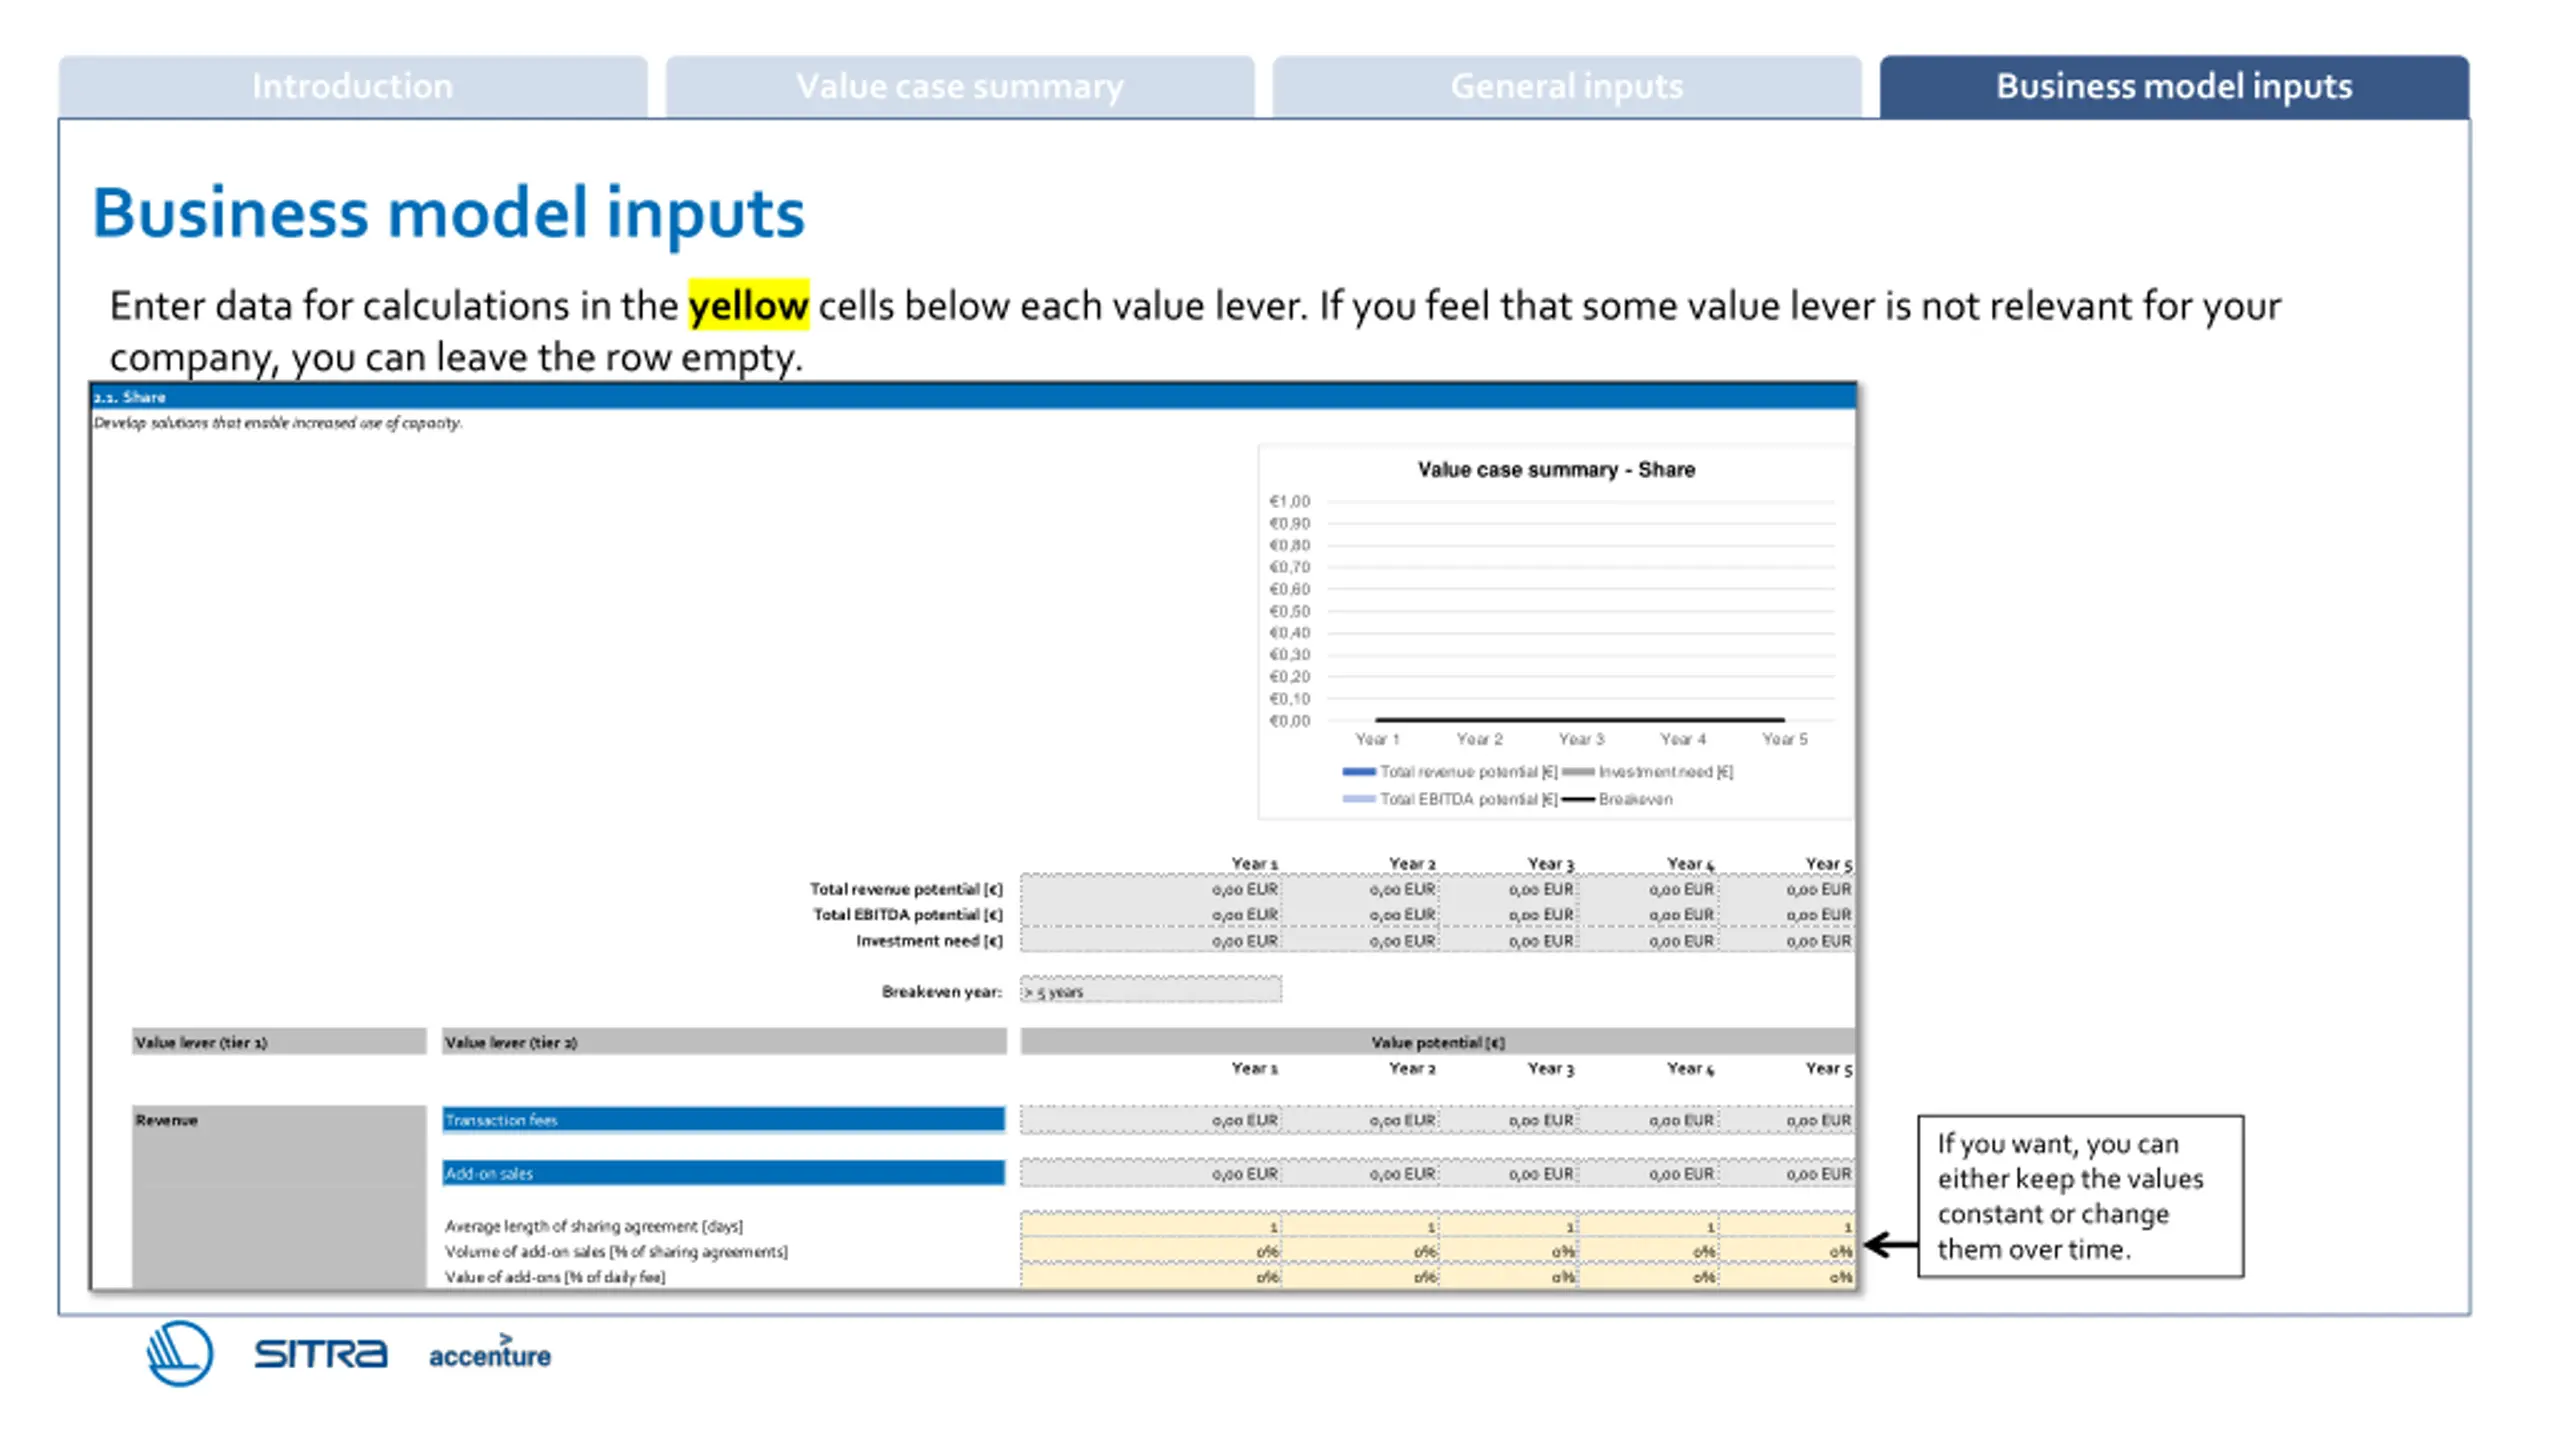The height and width of the screenshot is (1440, 2560).
Task: Select the Business model inputs tab
Action: [2174, 87]
